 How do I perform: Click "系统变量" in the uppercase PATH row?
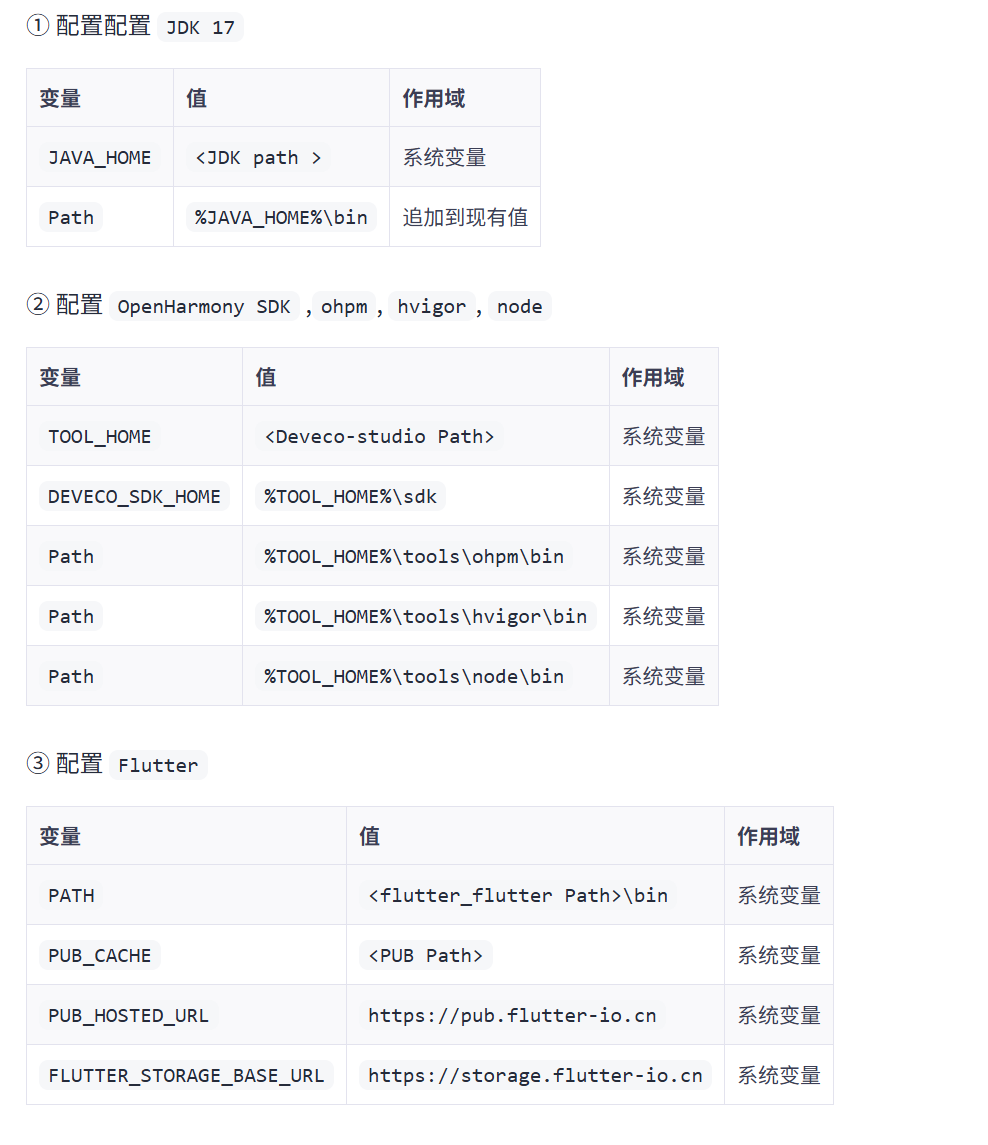coord(778,895)
